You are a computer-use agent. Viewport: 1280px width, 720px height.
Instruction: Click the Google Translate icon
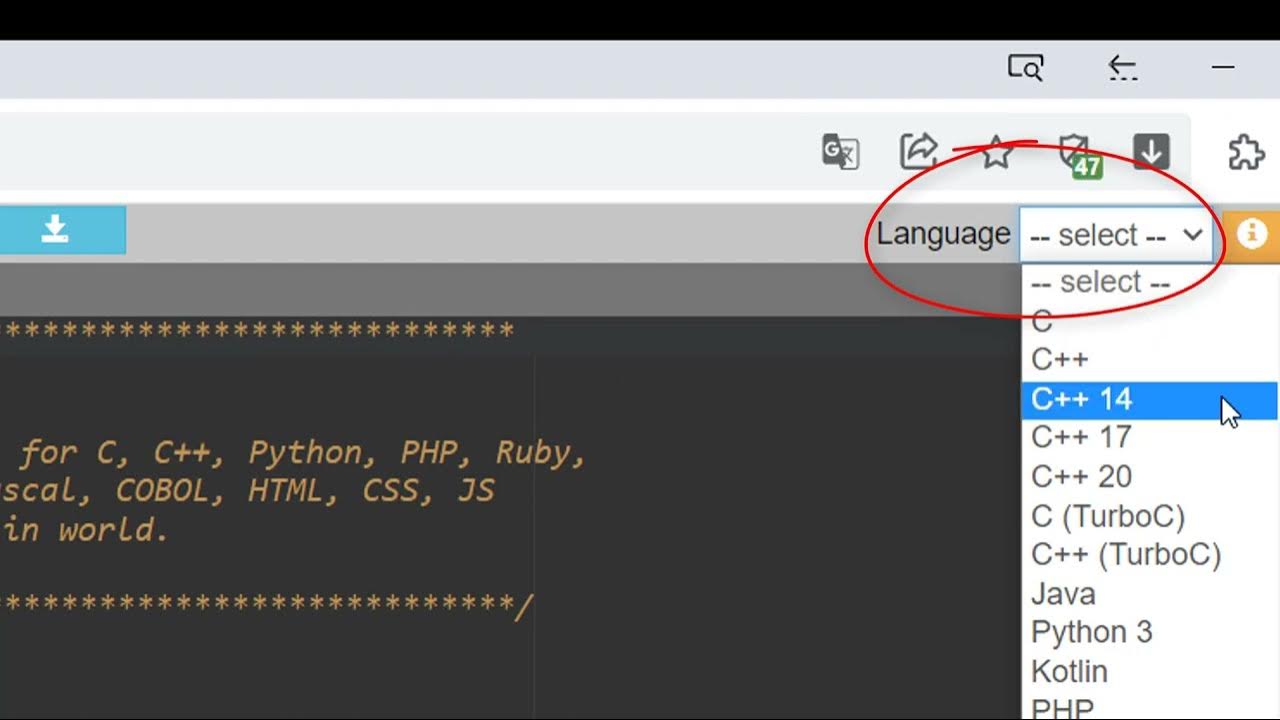pyautogui.click(x=840, y=152)
